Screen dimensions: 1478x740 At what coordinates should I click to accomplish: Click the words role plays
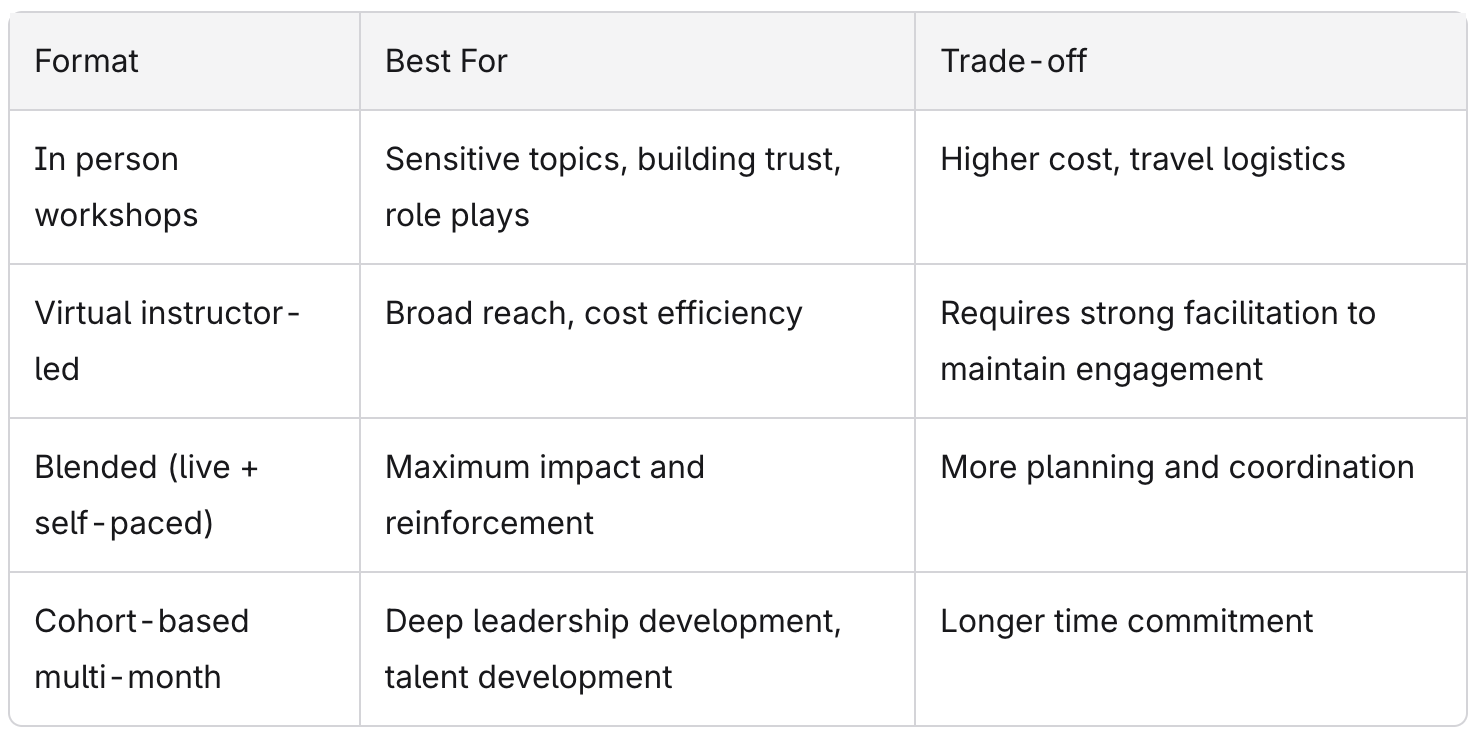(457, 216)
